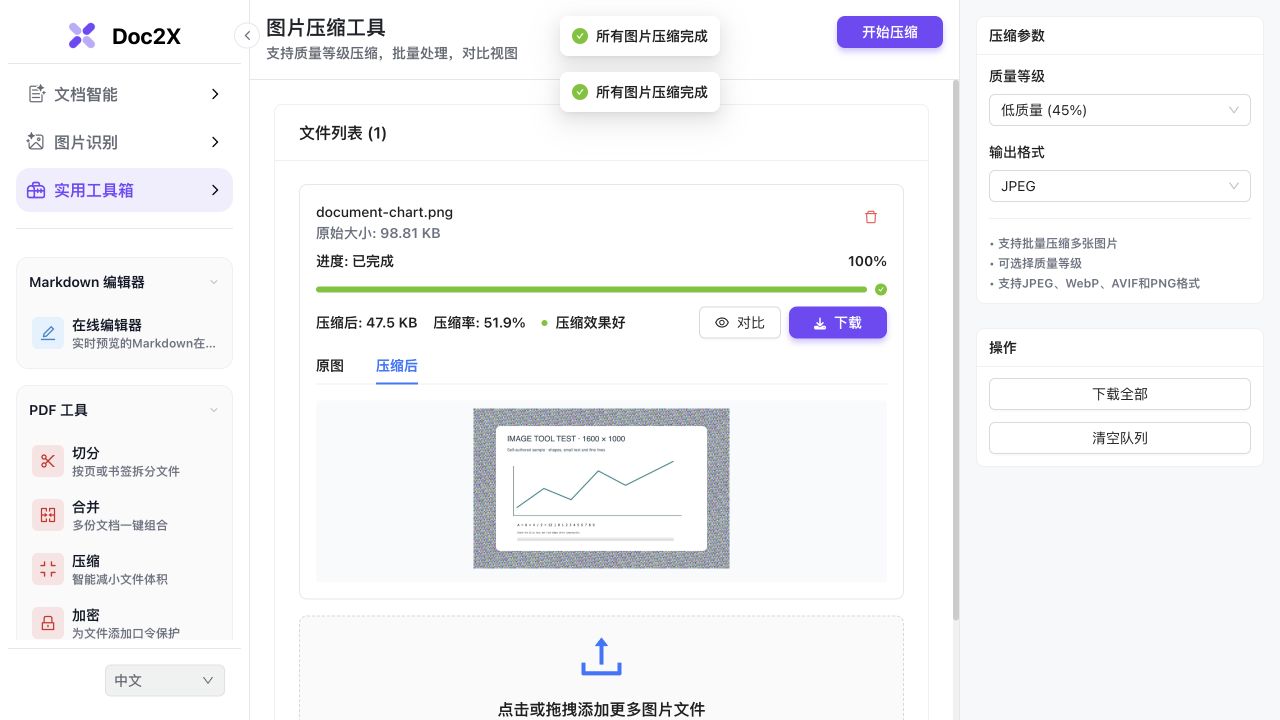This screenshot has height=720, width=1280.
Task: Click the 100% progress value
Action: click(x=867, y=261)
